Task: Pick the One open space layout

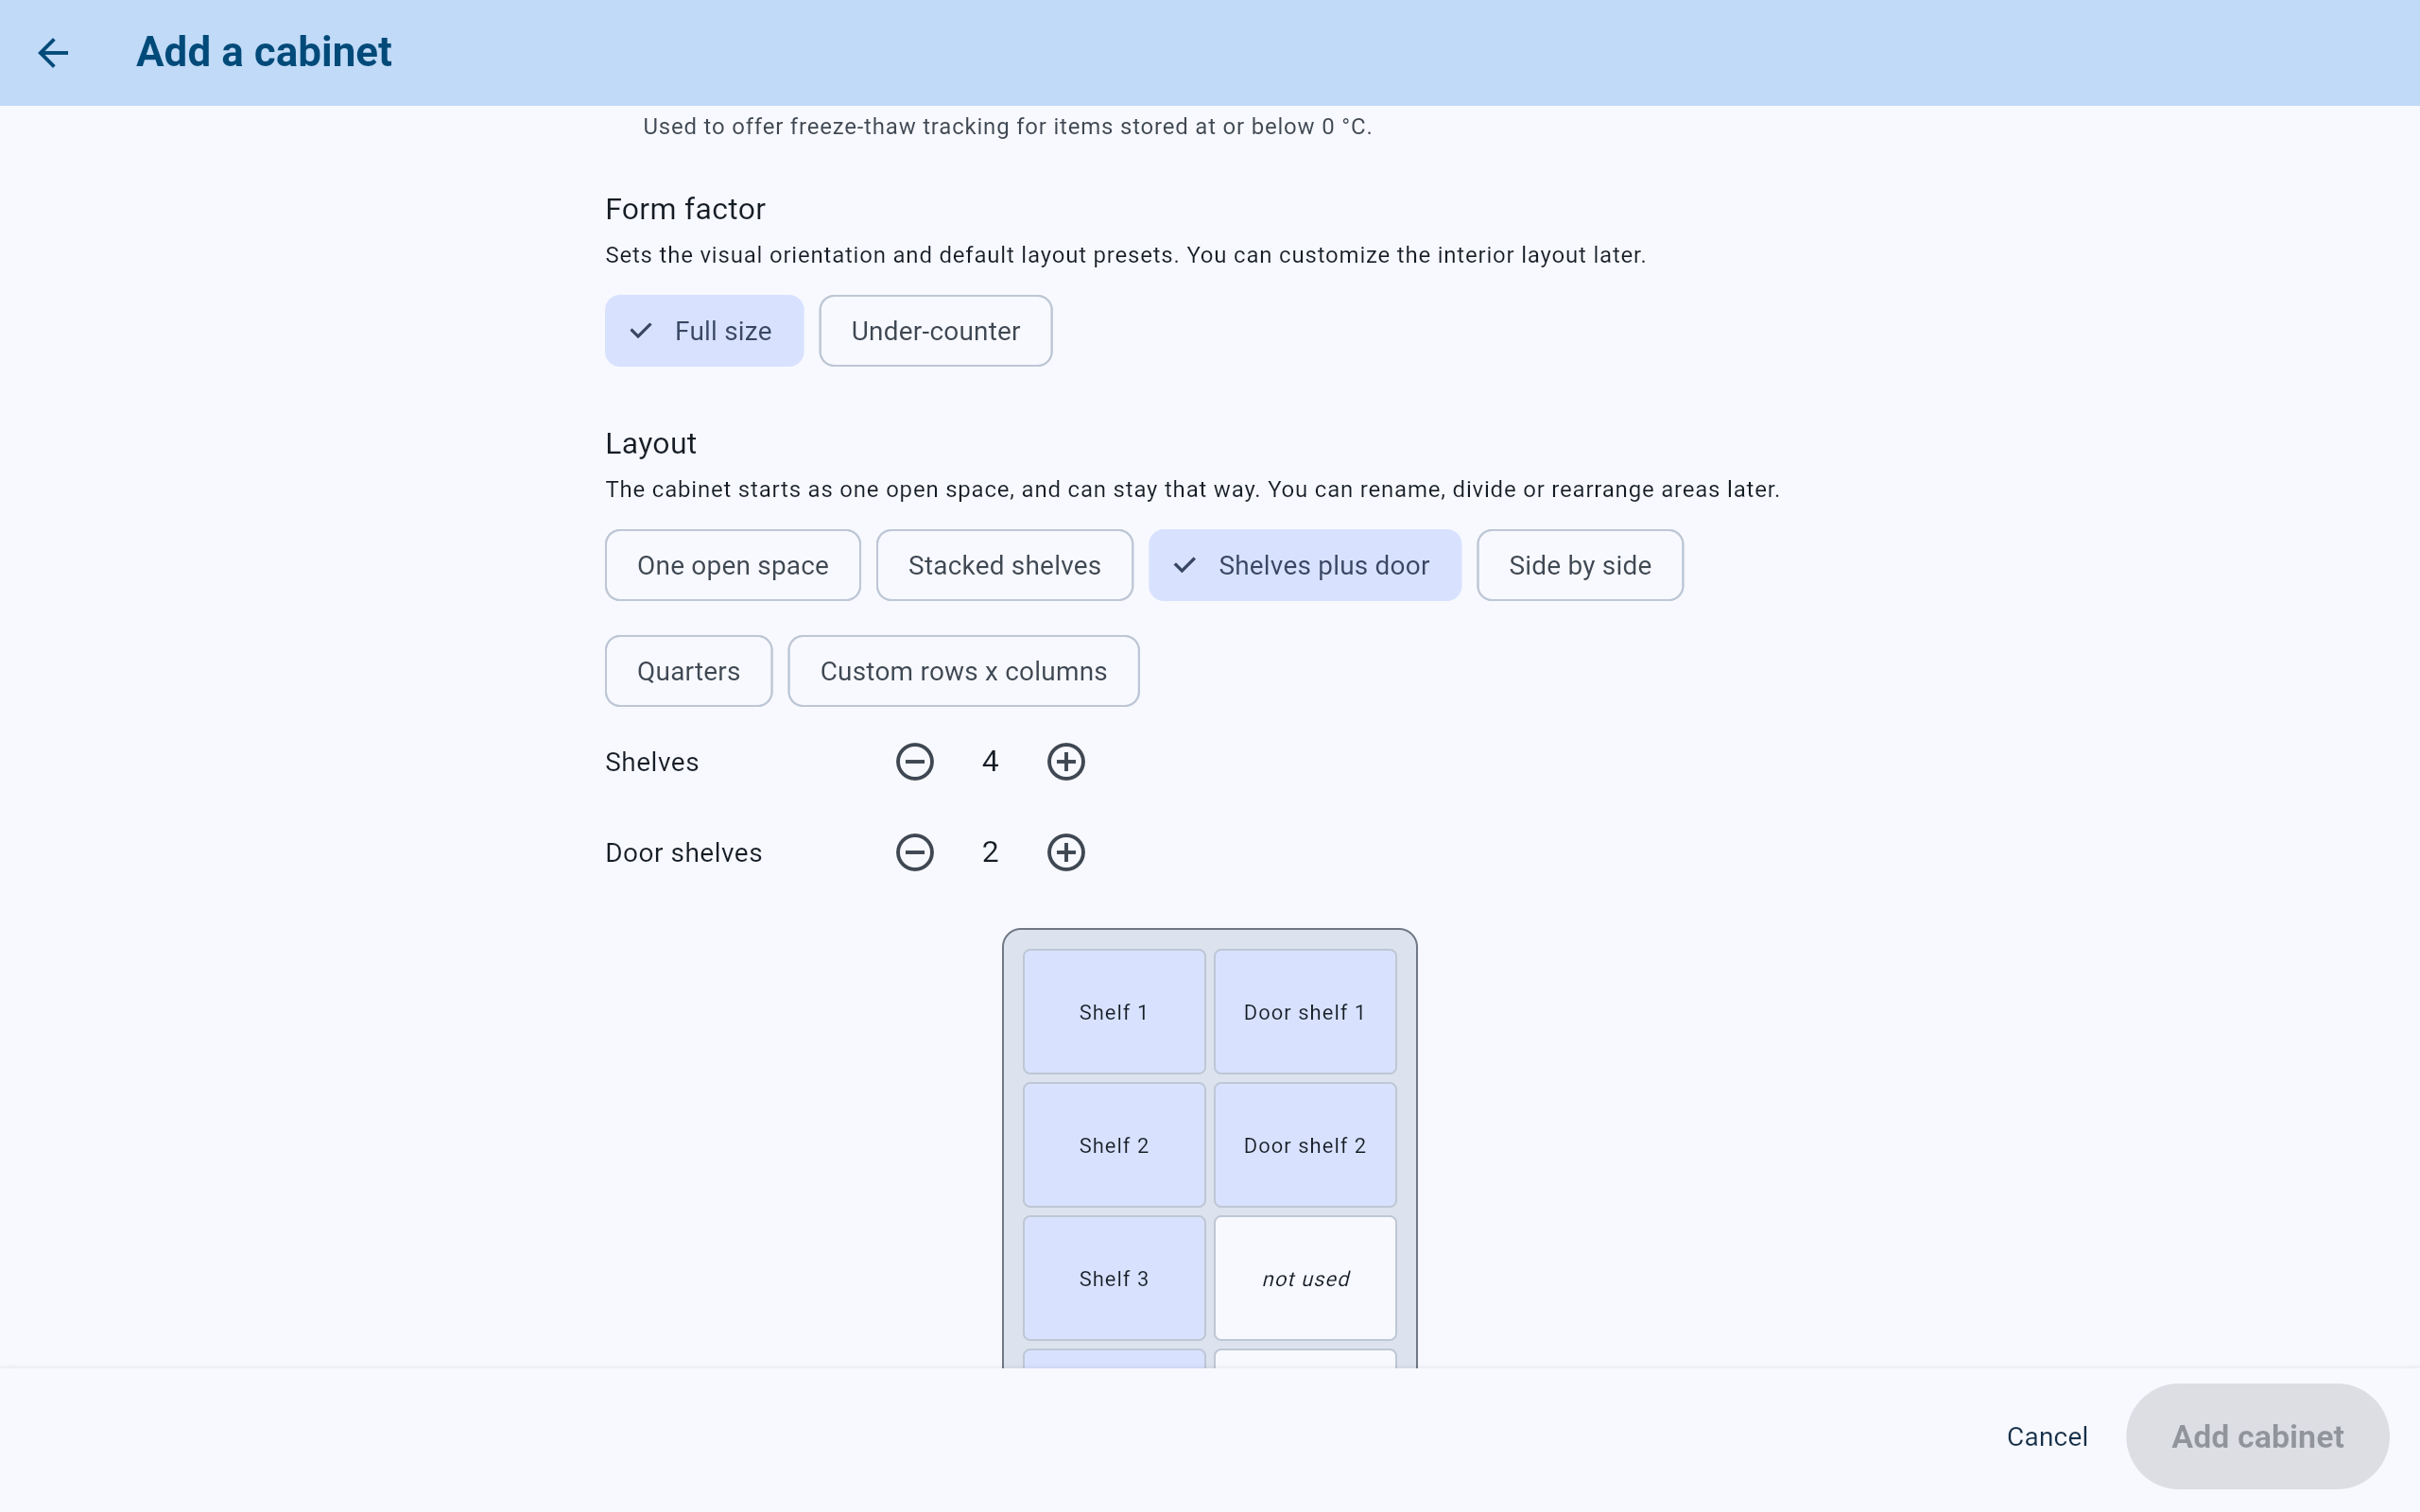Action: click(732, 565)
